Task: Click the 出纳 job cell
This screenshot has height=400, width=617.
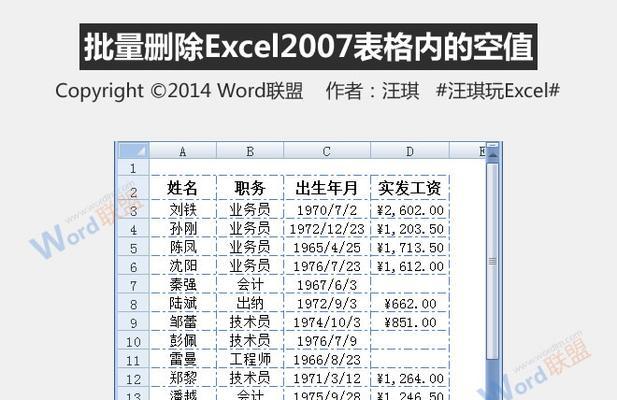Action: [x=250, y=303]
